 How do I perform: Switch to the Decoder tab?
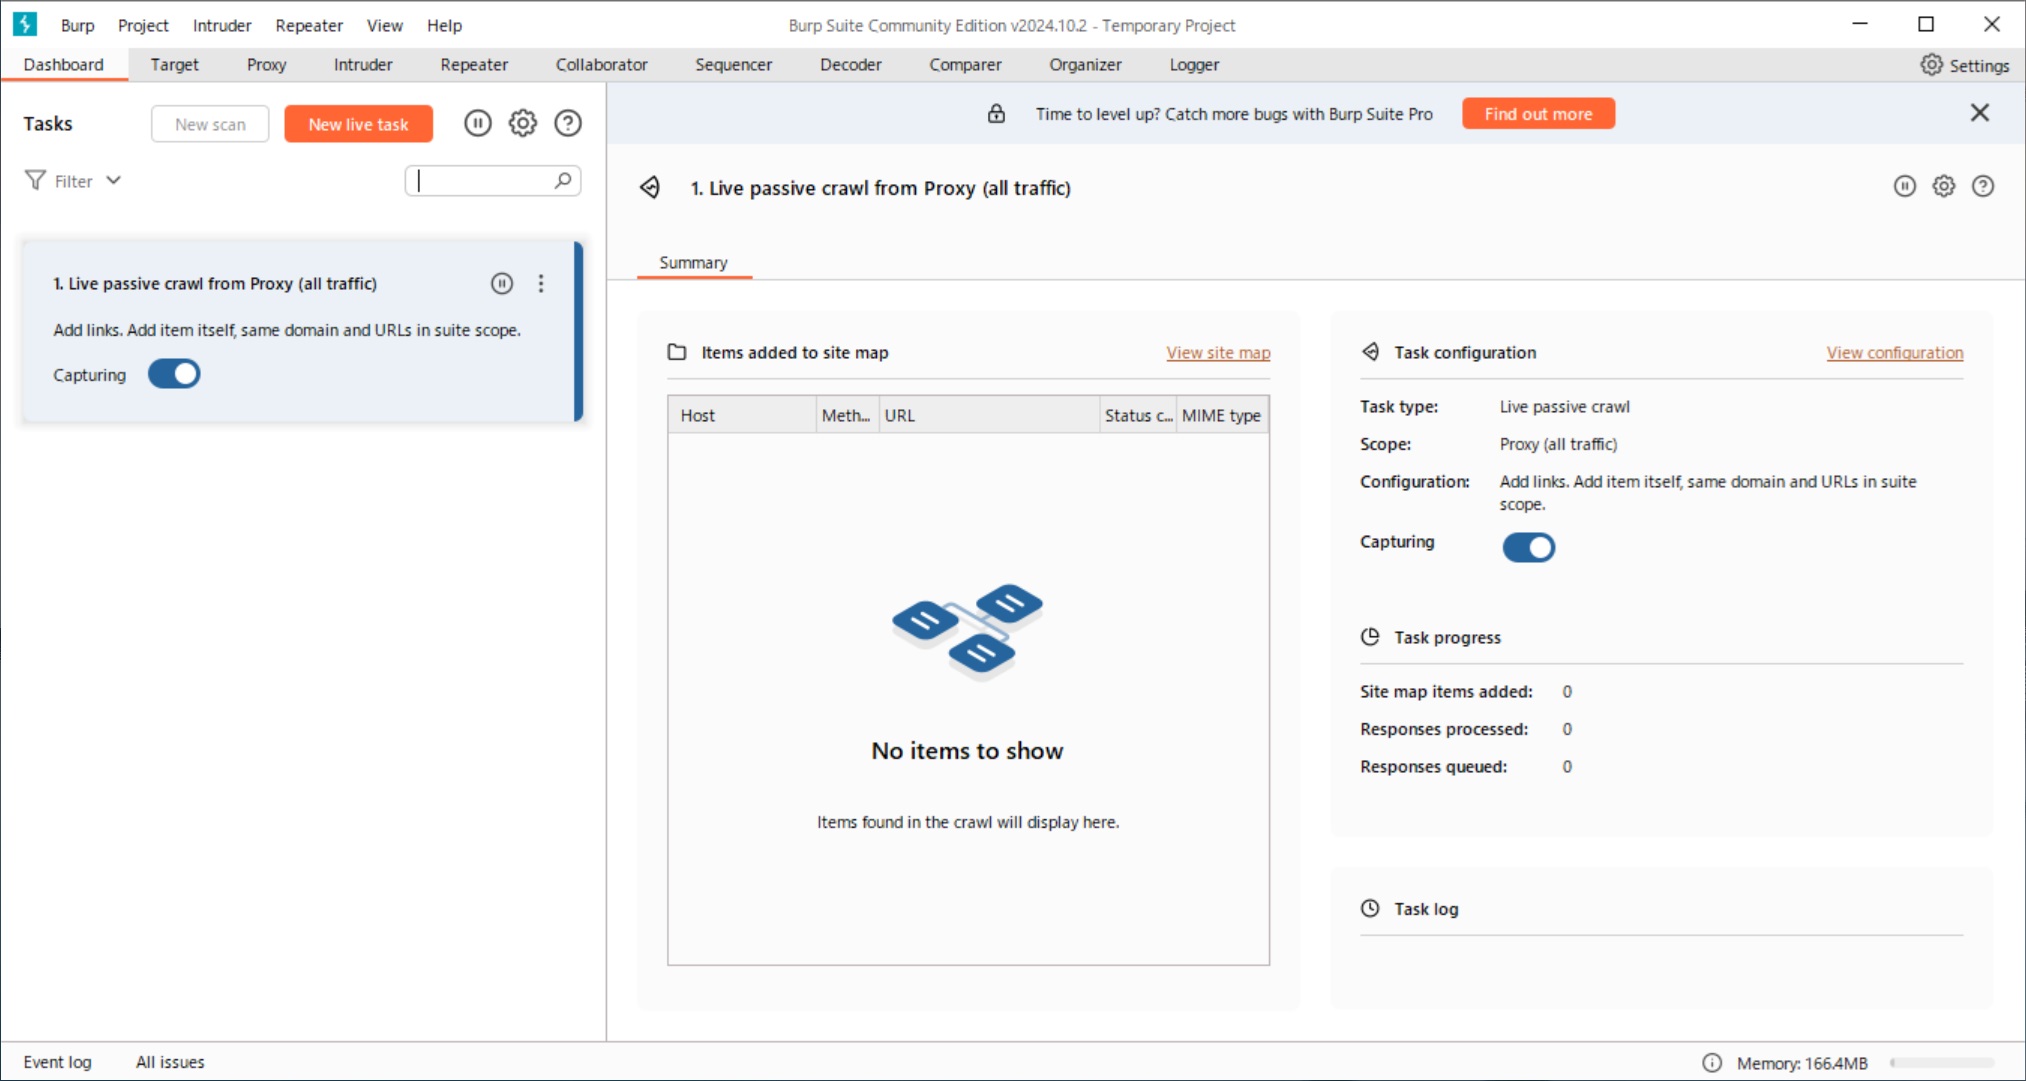click(x=850, y=64)
